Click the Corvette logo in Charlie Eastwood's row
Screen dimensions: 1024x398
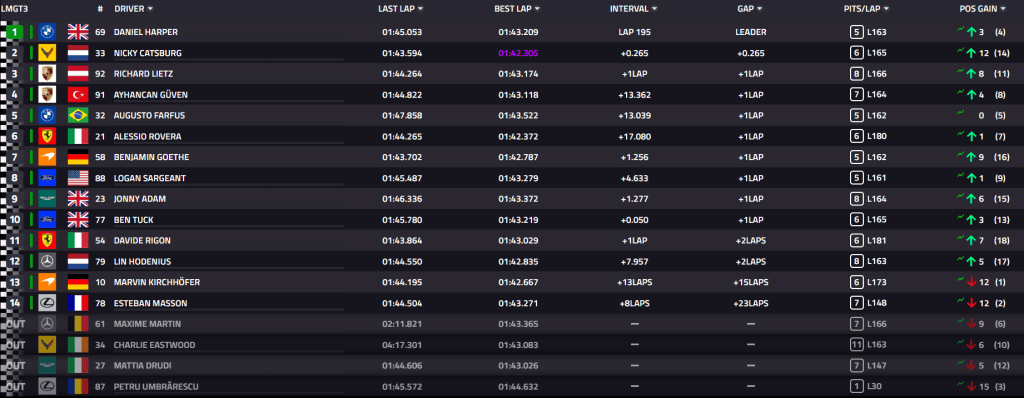[47, 345]
